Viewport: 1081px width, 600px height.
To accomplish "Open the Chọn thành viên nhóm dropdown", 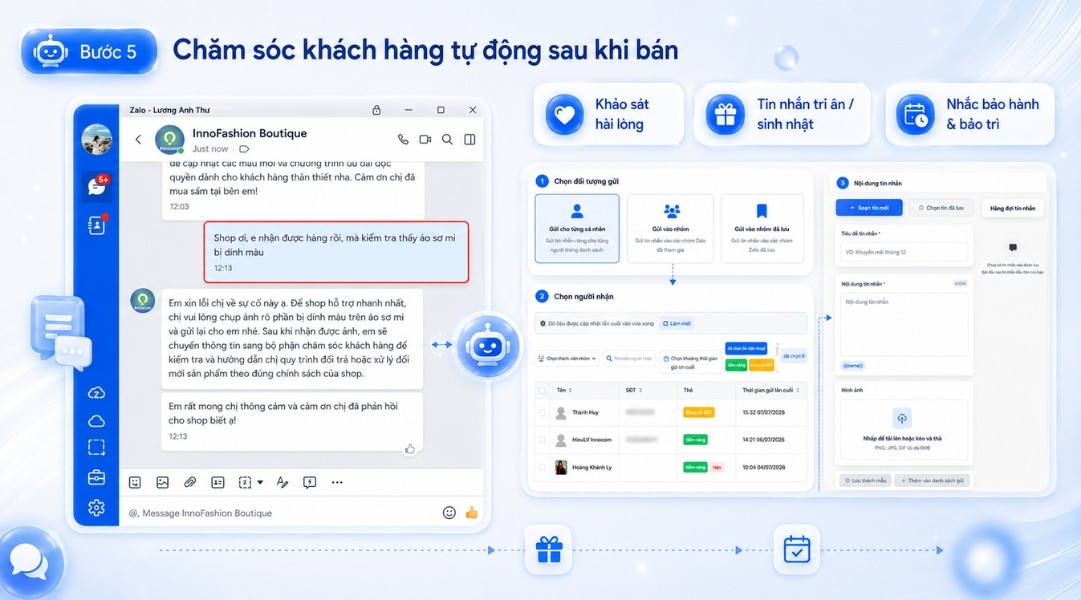I will [x=567, y=359].
